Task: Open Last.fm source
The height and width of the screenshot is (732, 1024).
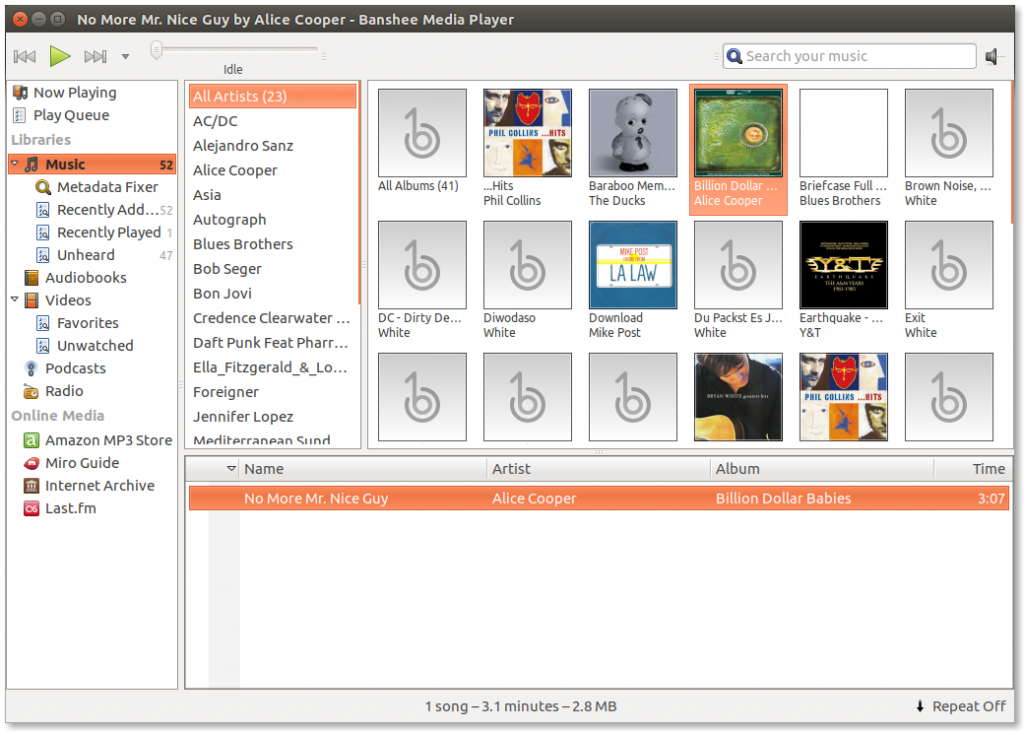Action: [x=59, y=509]
